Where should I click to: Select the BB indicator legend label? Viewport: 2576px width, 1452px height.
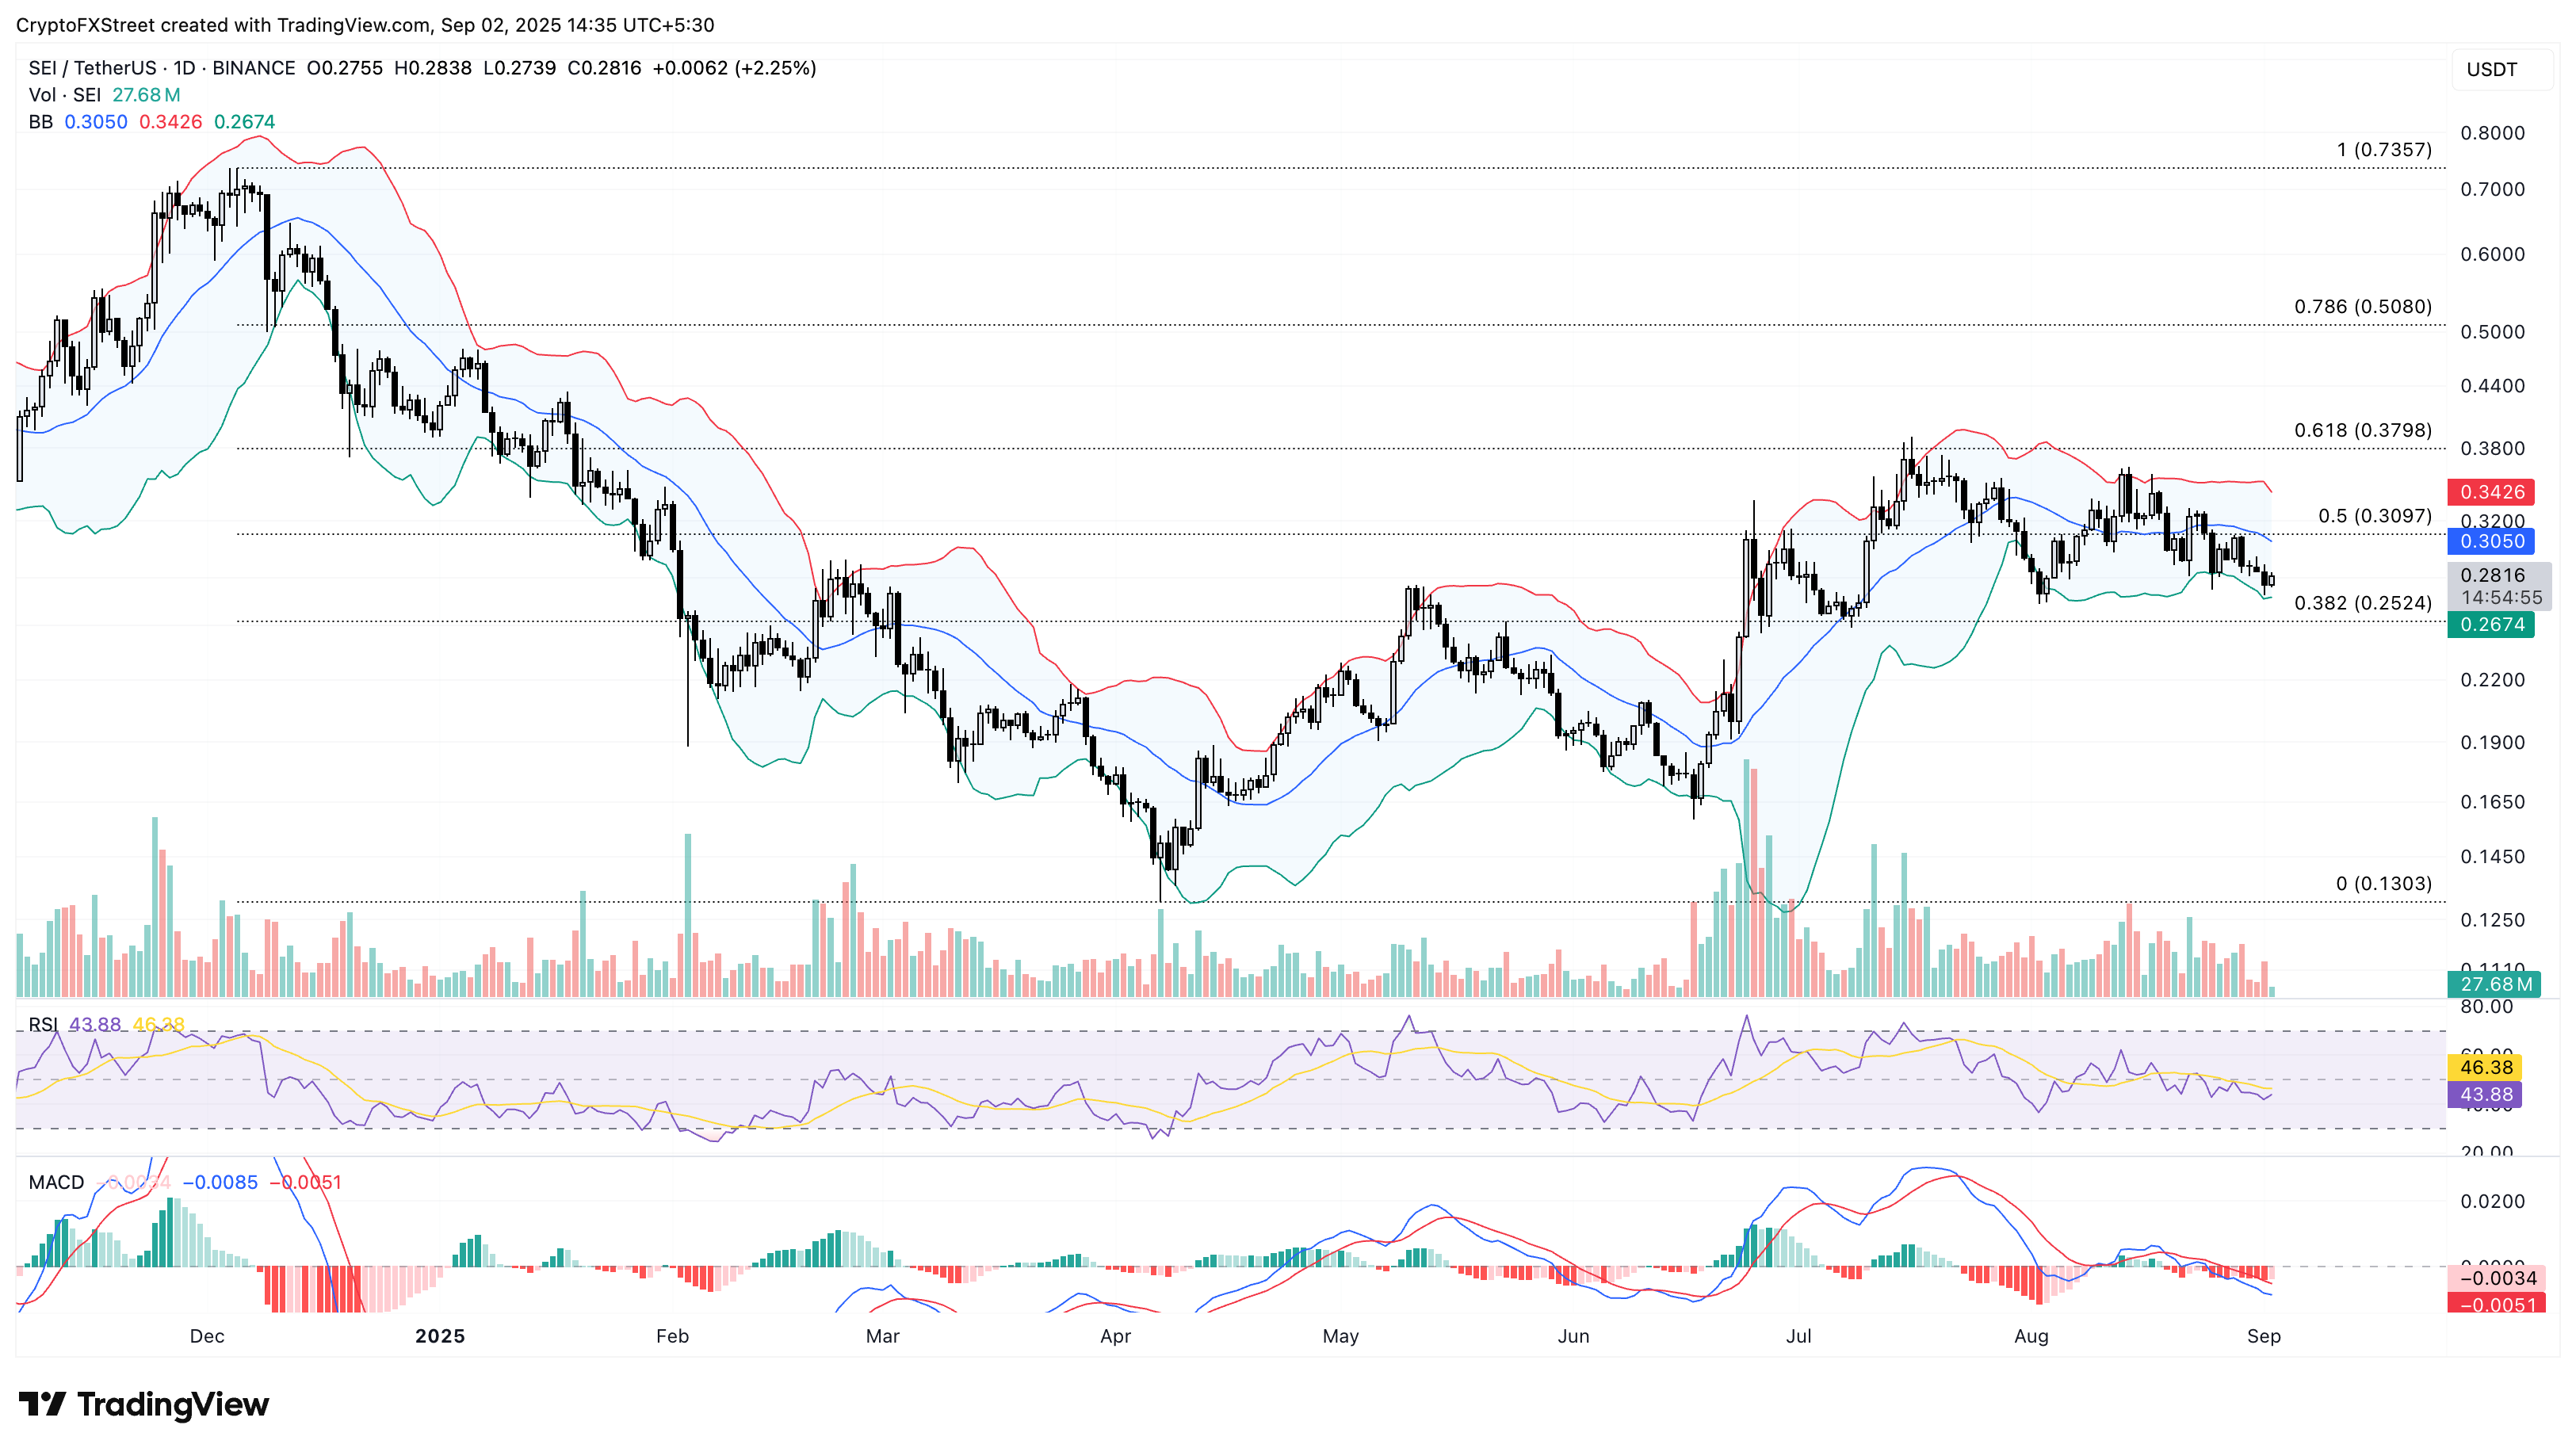[40, 122]
